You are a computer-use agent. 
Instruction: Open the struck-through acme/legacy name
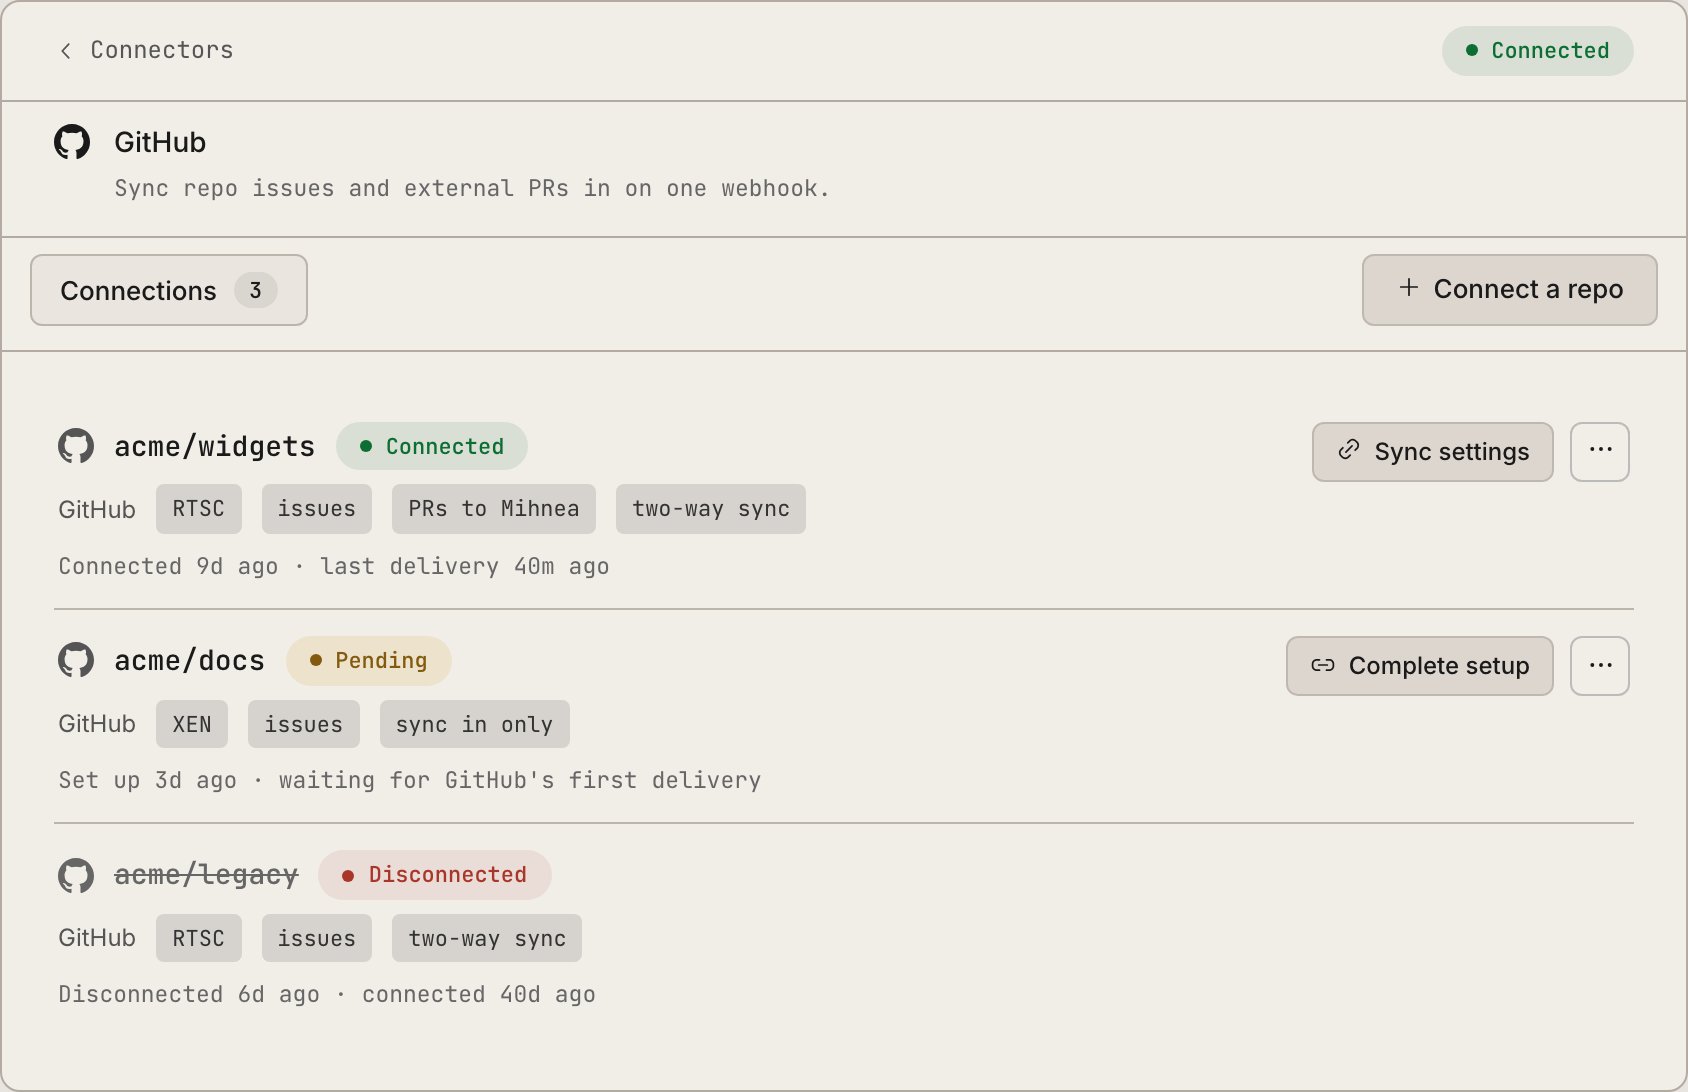click(x=206, y=875)
